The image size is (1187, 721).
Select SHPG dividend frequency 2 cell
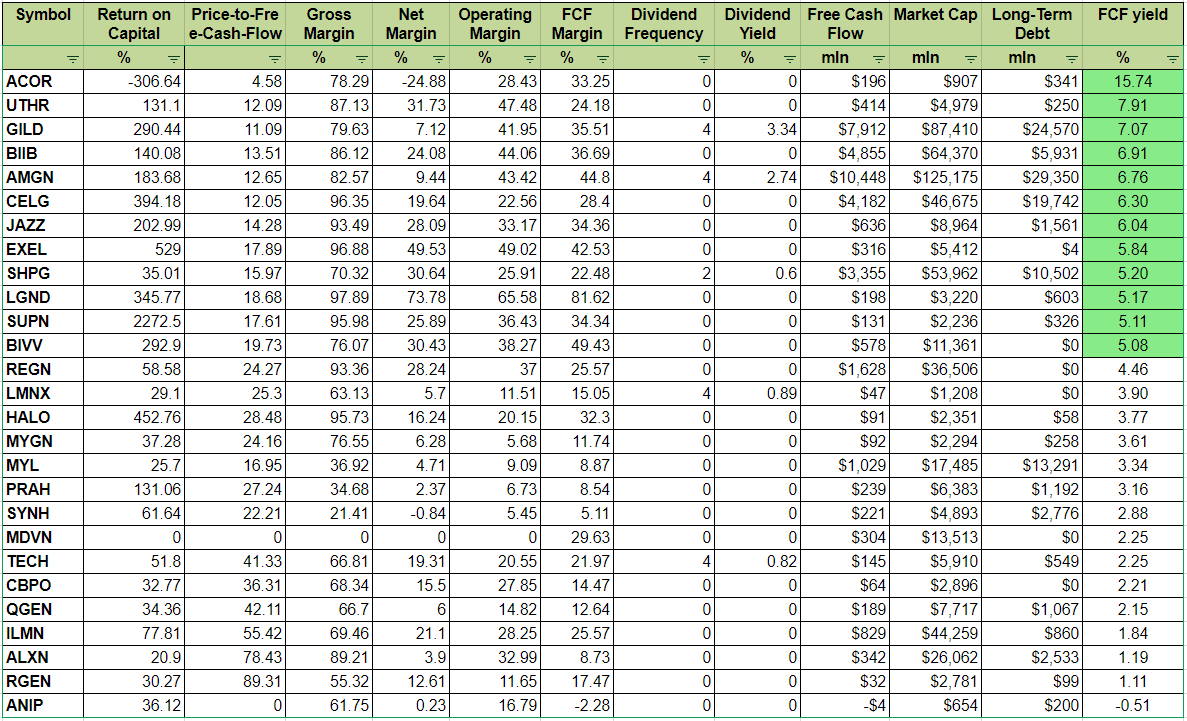click(664, 273)
